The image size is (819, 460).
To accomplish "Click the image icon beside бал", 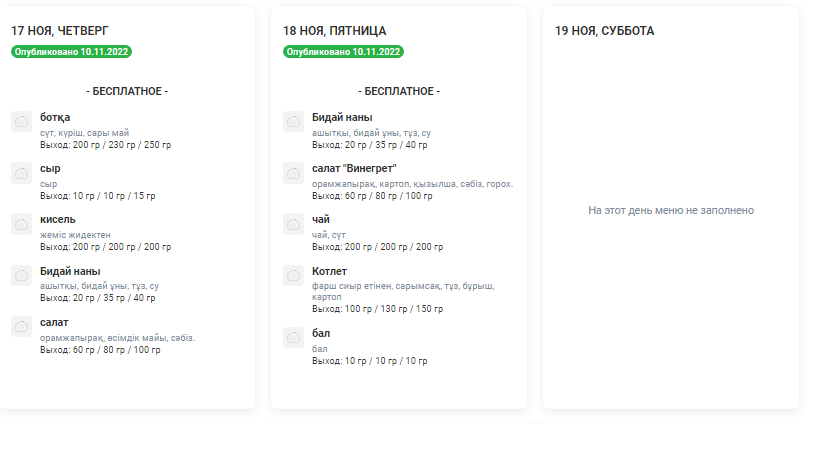I will tap(293, 338).
